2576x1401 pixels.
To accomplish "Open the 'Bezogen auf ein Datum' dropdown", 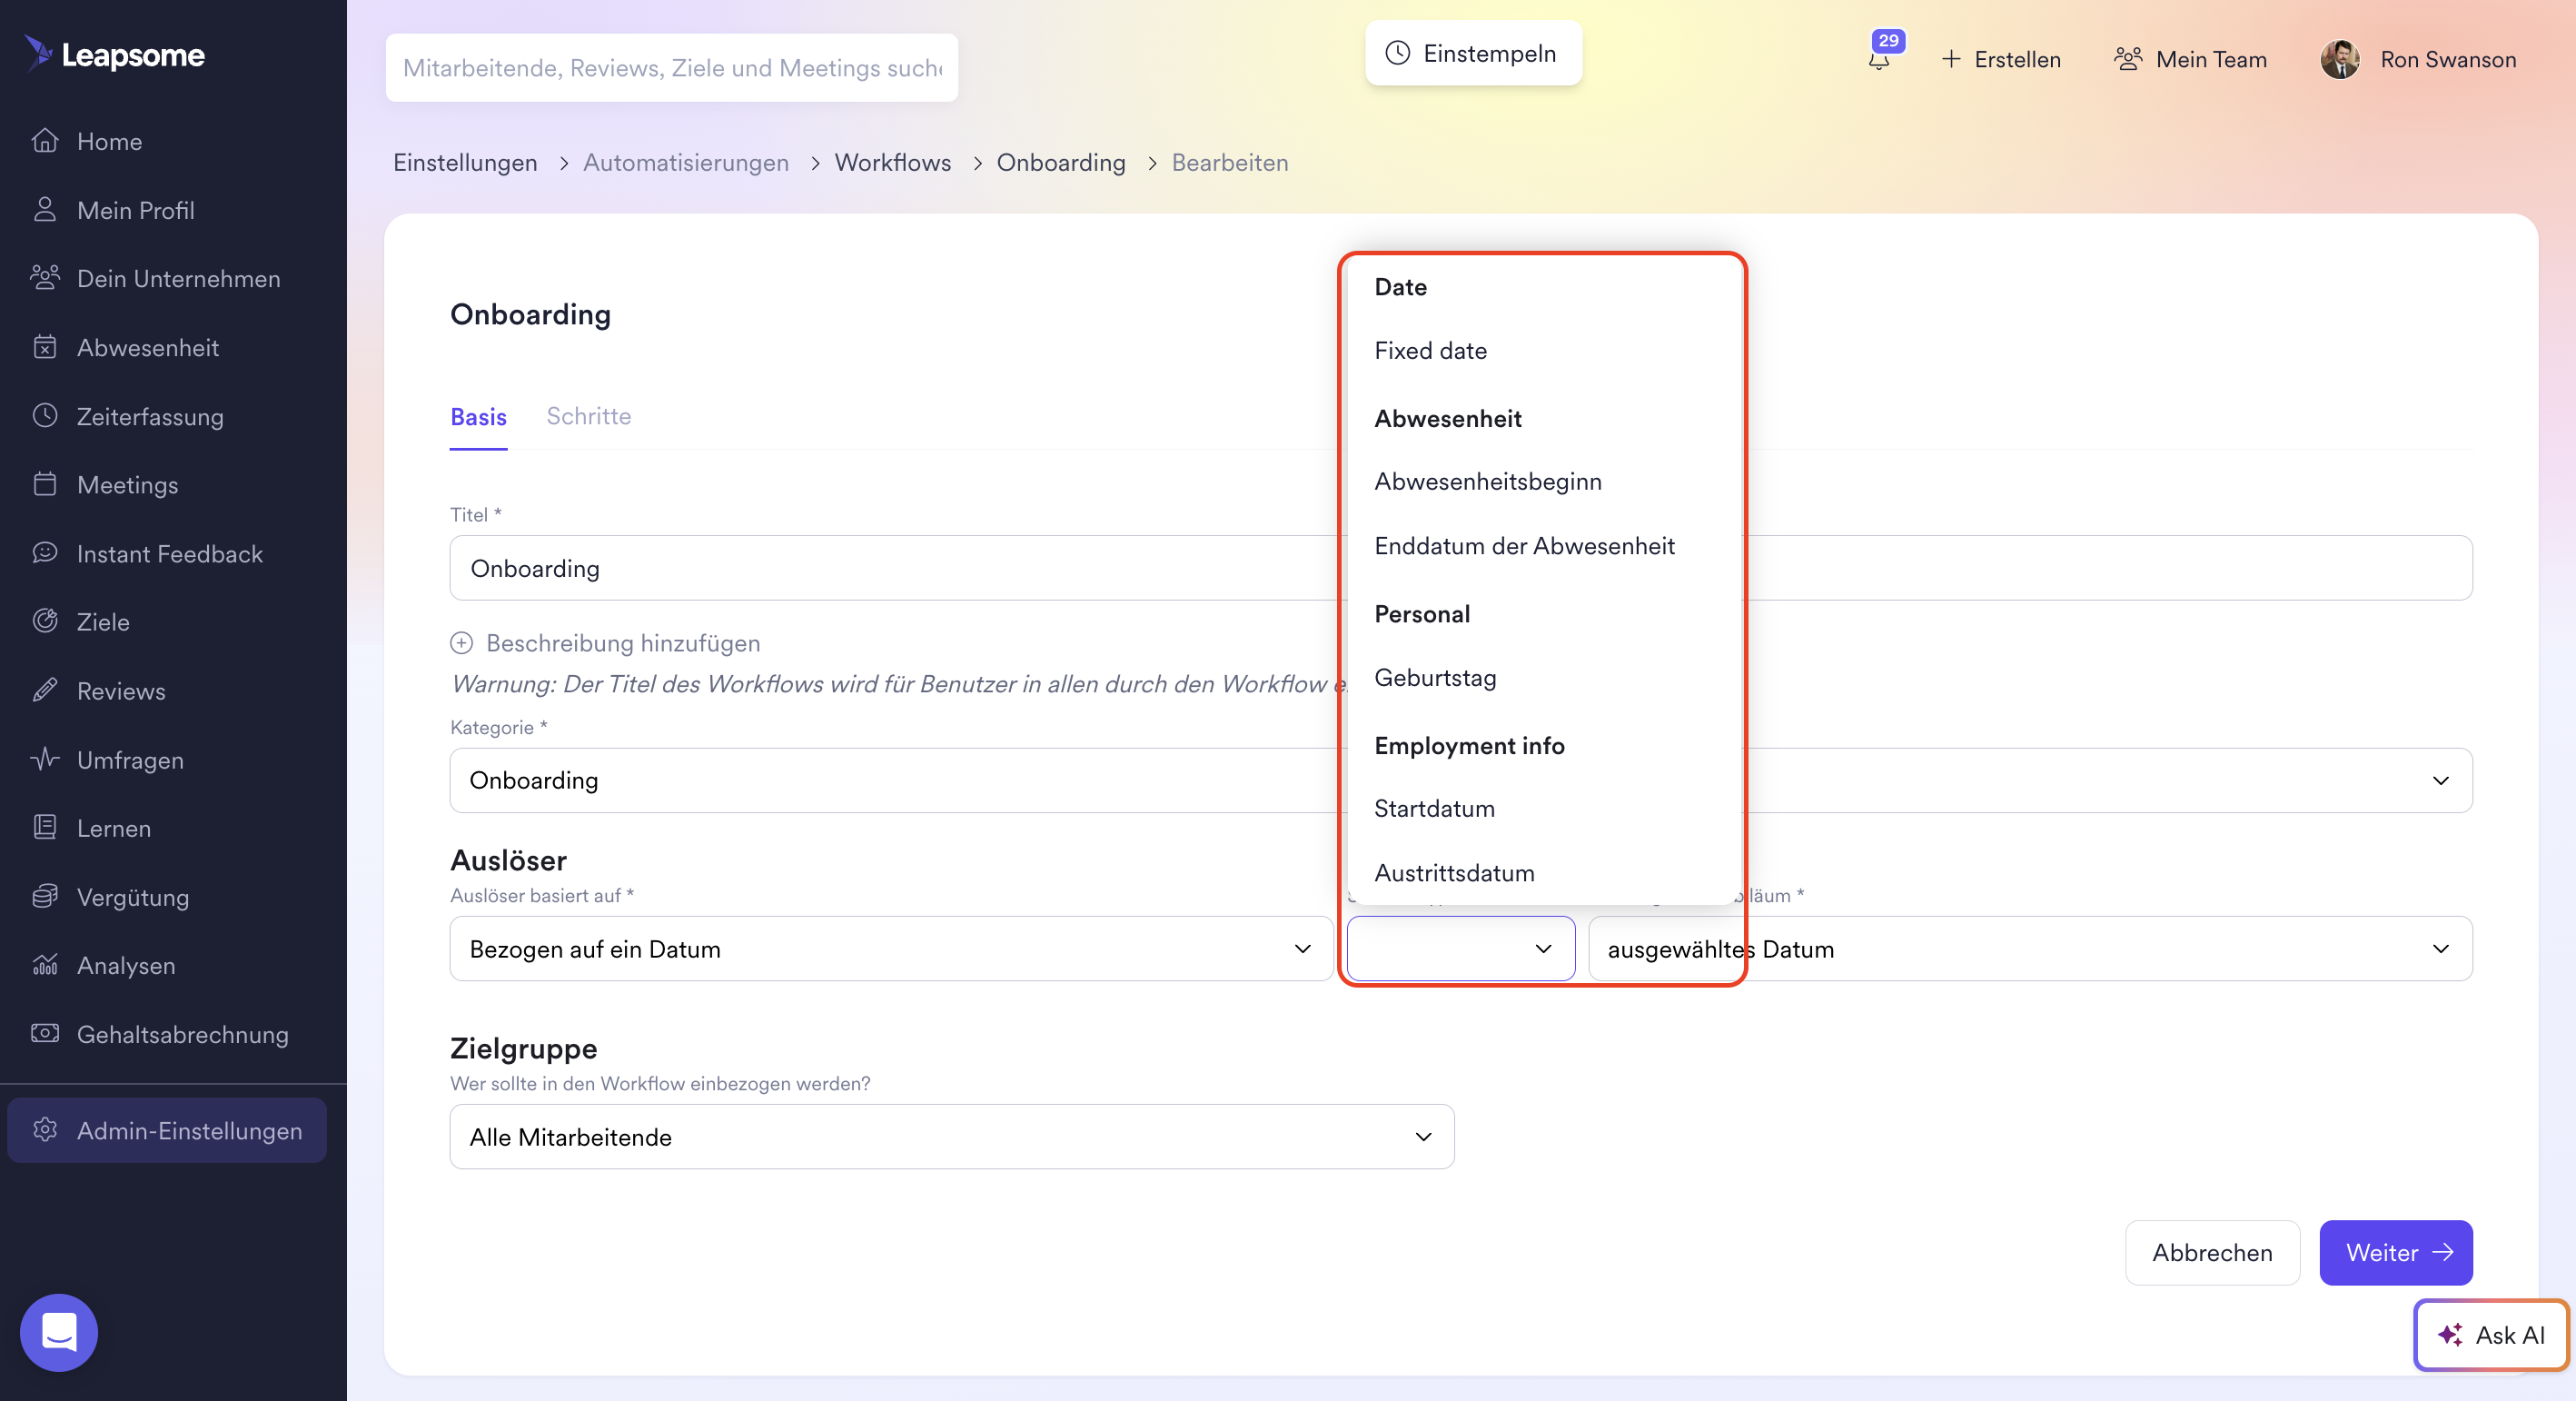I will tap(890, 948).
